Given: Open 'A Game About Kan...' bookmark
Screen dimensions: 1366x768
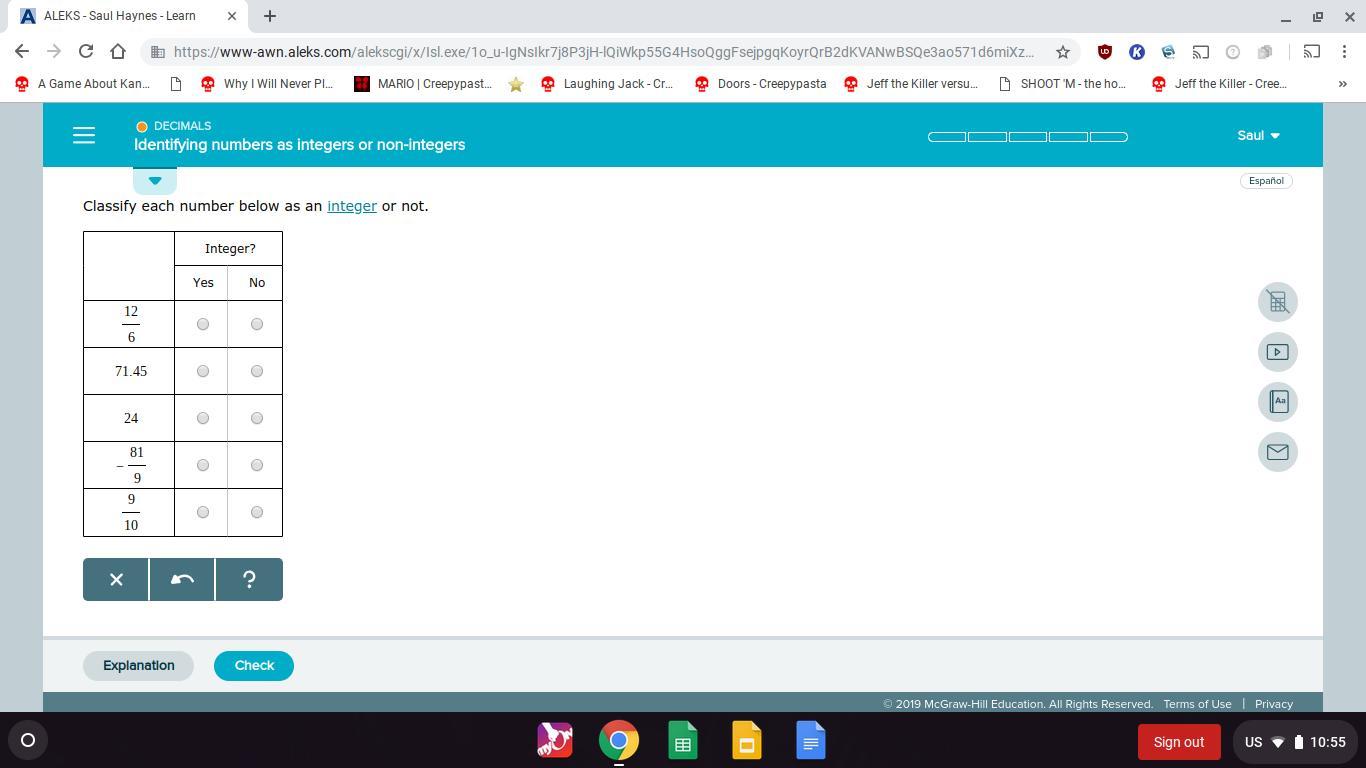Looking at the screenshot, I should tap(82, 84).
